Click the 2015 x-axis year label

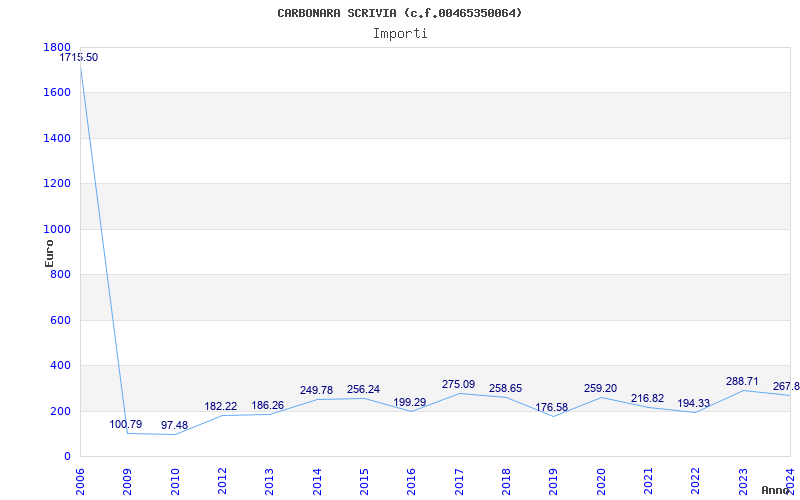[x=364, y=481]
